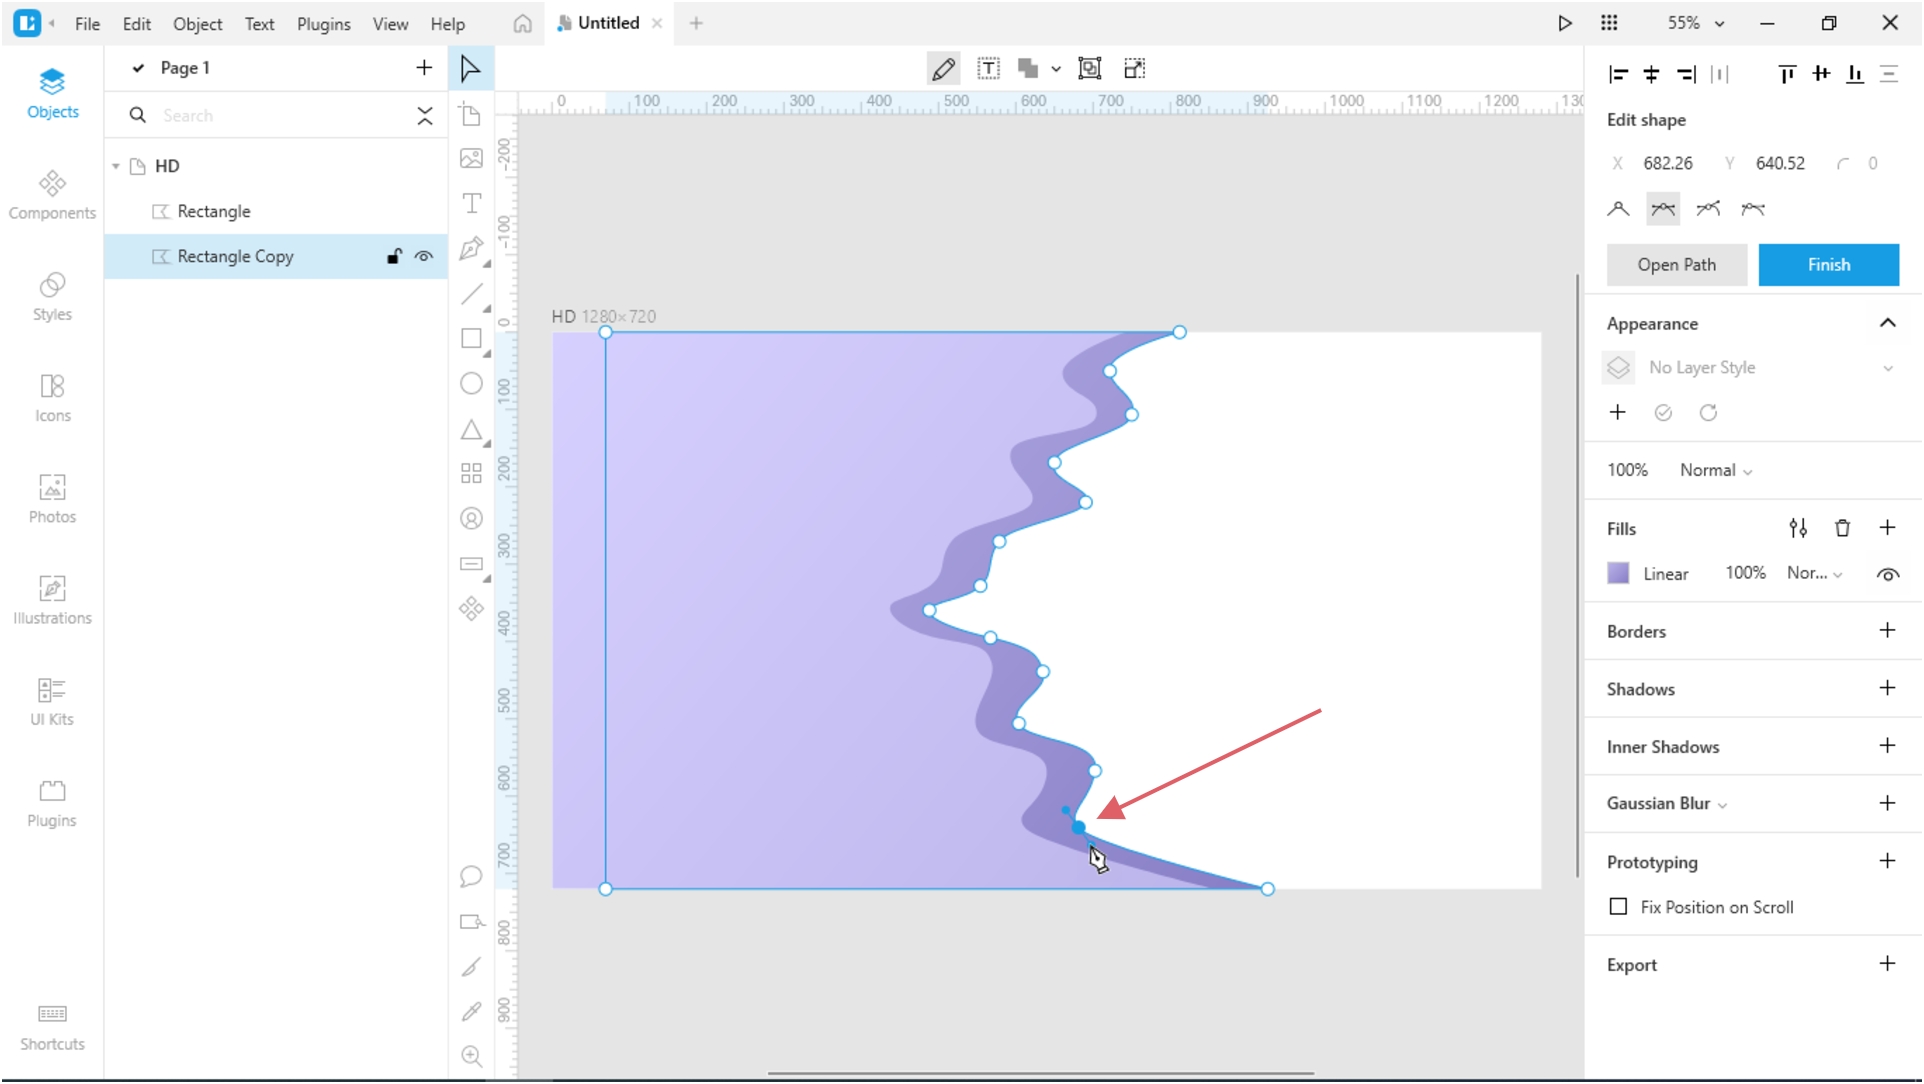Select the ellipse tool

point(472,383)
